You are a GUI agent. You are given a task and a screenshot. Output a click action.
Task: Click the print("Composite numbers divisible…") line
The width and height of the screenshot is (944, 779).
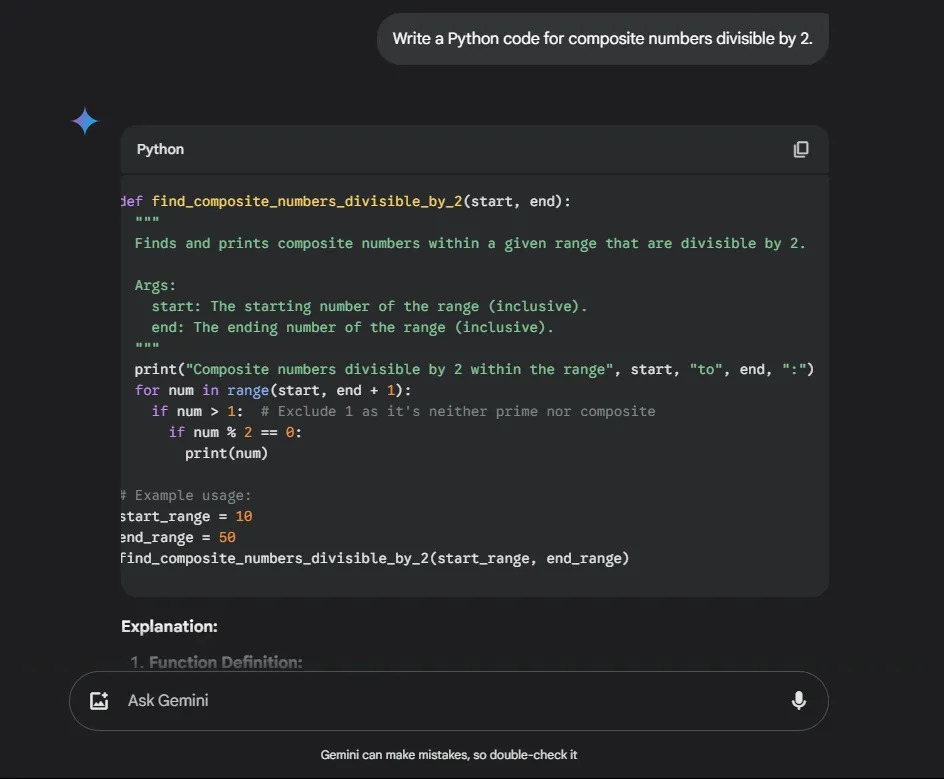click(x=474, y=369)
